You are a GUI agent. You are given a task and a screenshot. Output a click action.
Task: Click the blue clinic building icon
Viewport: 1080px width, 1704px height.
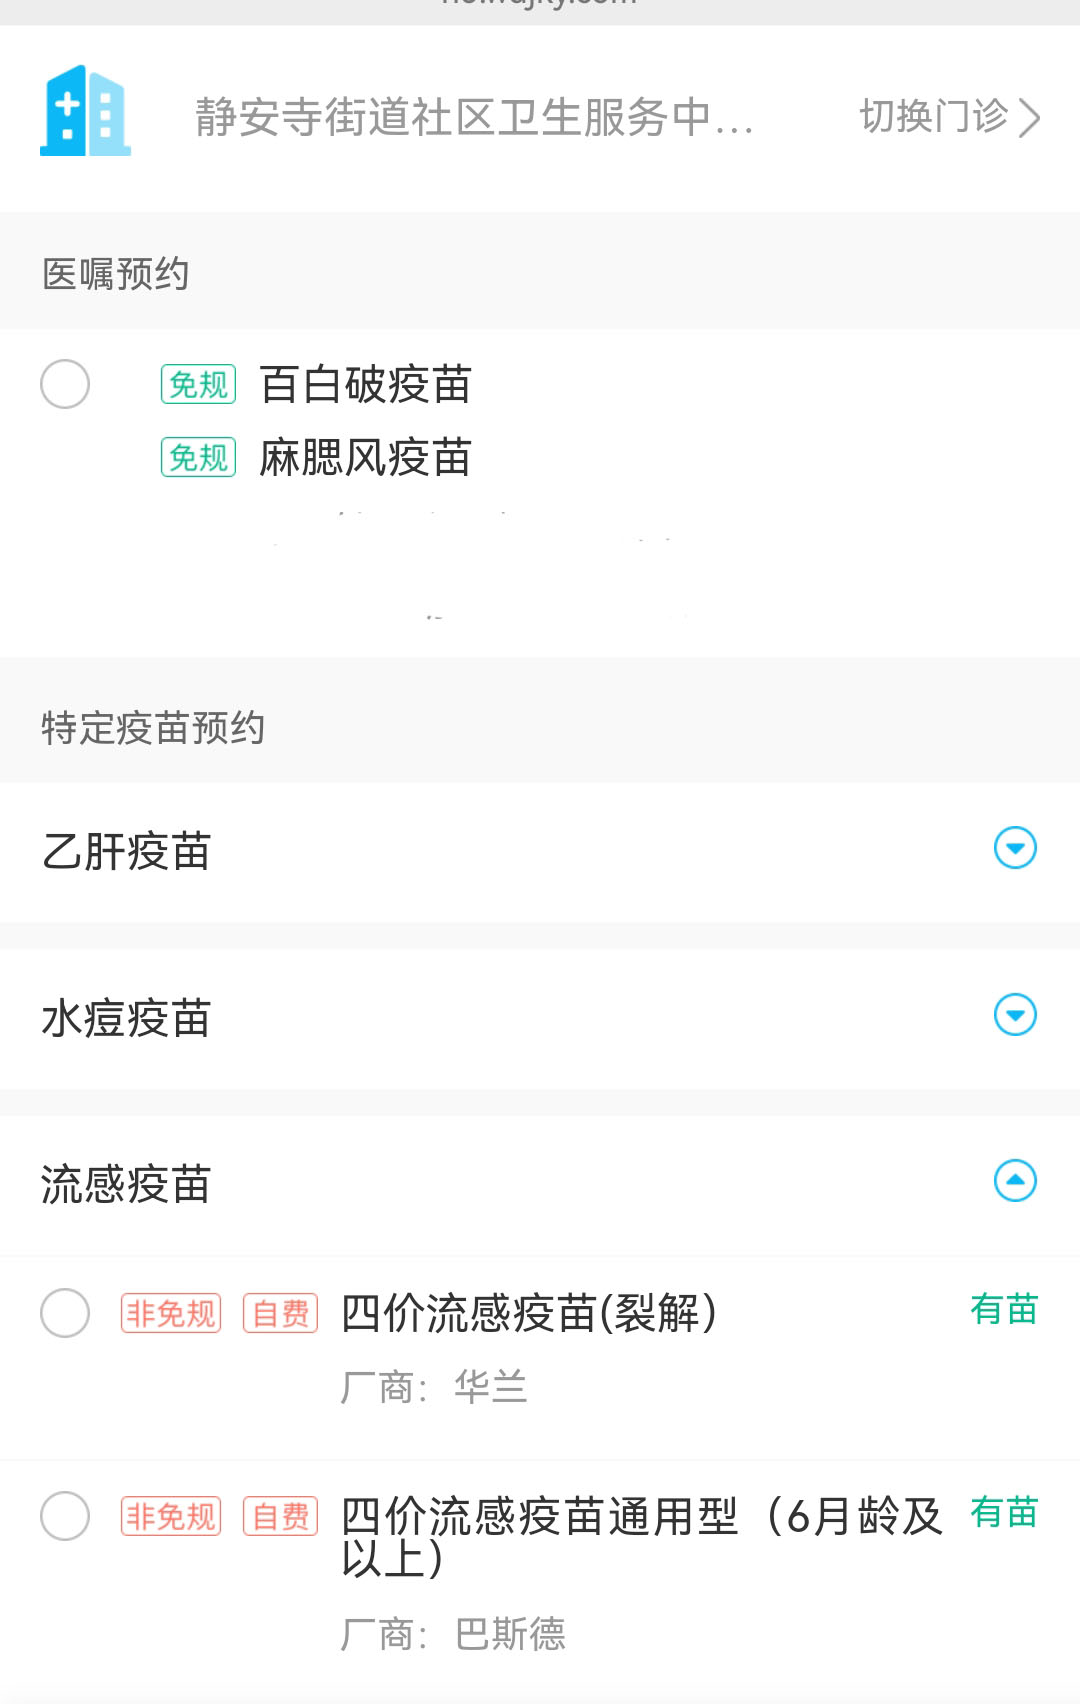pyautogui.click(x=85, y=111)
